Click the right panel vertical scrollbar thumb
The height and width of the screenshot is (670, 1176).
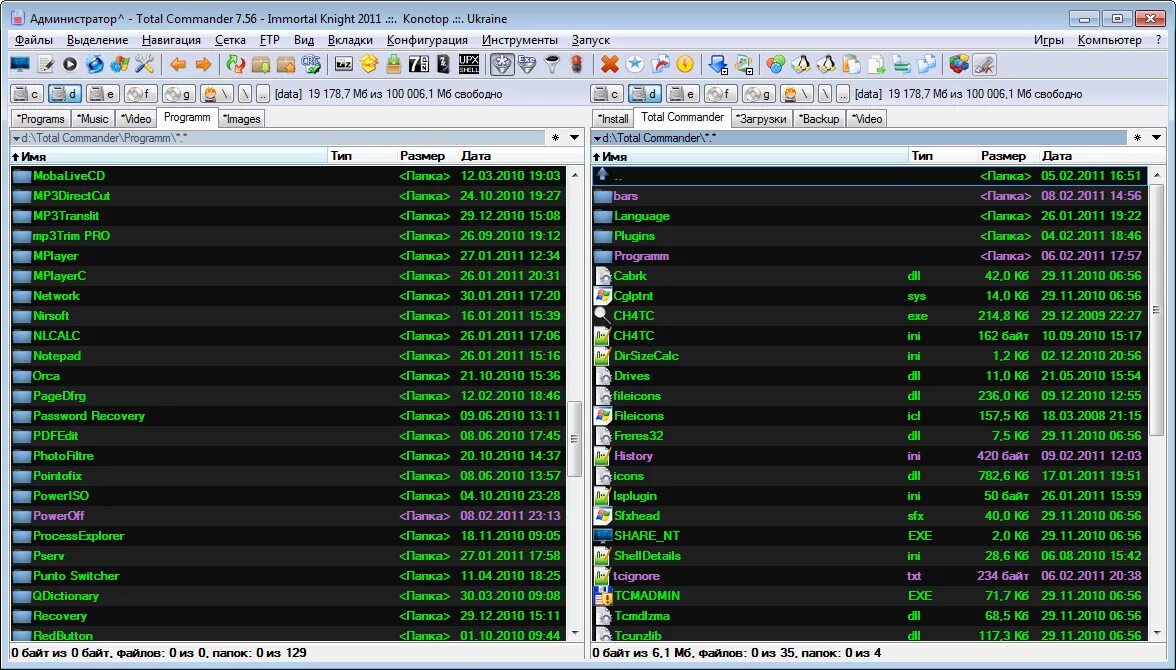point(1156,310)
